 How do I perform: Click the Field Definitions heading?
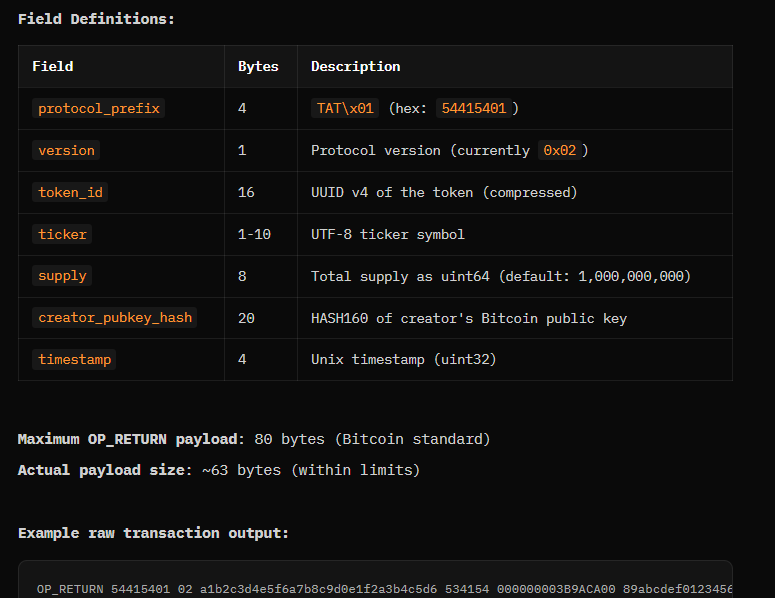[96, 18]
